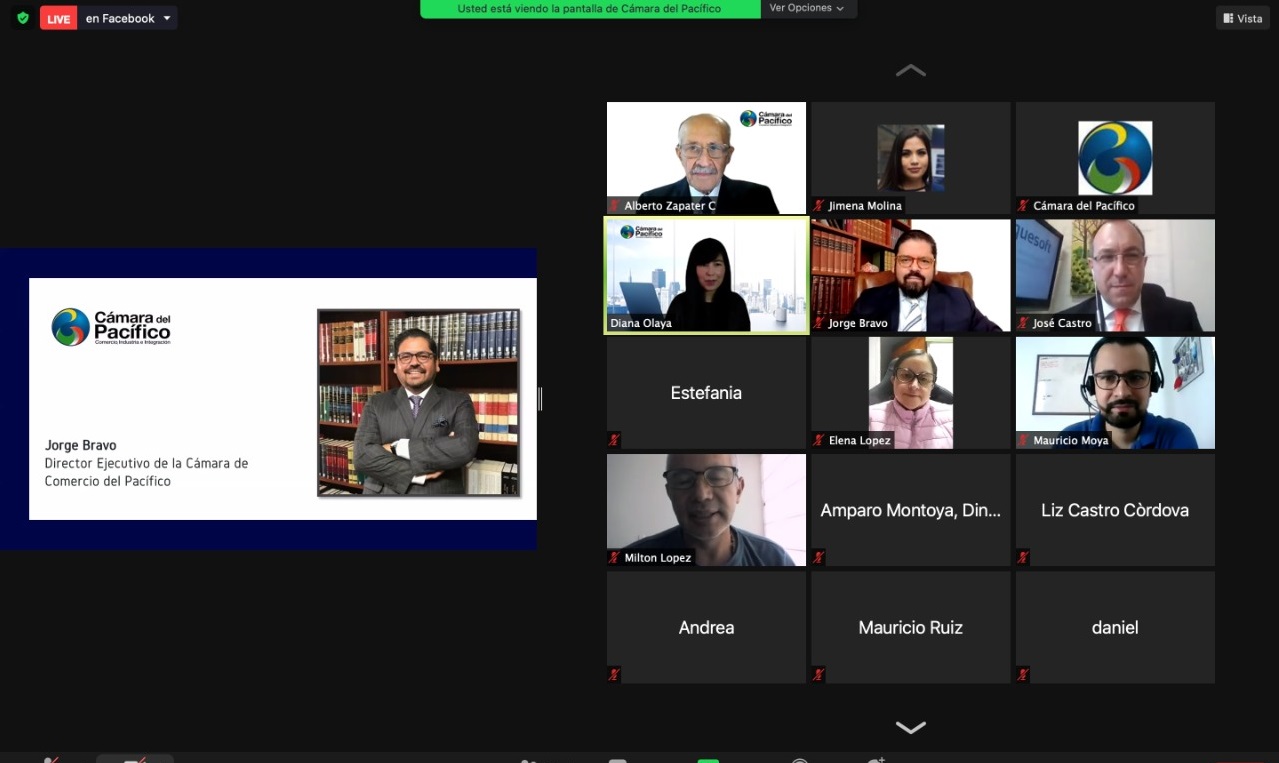The height and width of the screenshot is (763, 1279).
Task: Select Milton Lopez video tile
Action: (x=706, y=510)
